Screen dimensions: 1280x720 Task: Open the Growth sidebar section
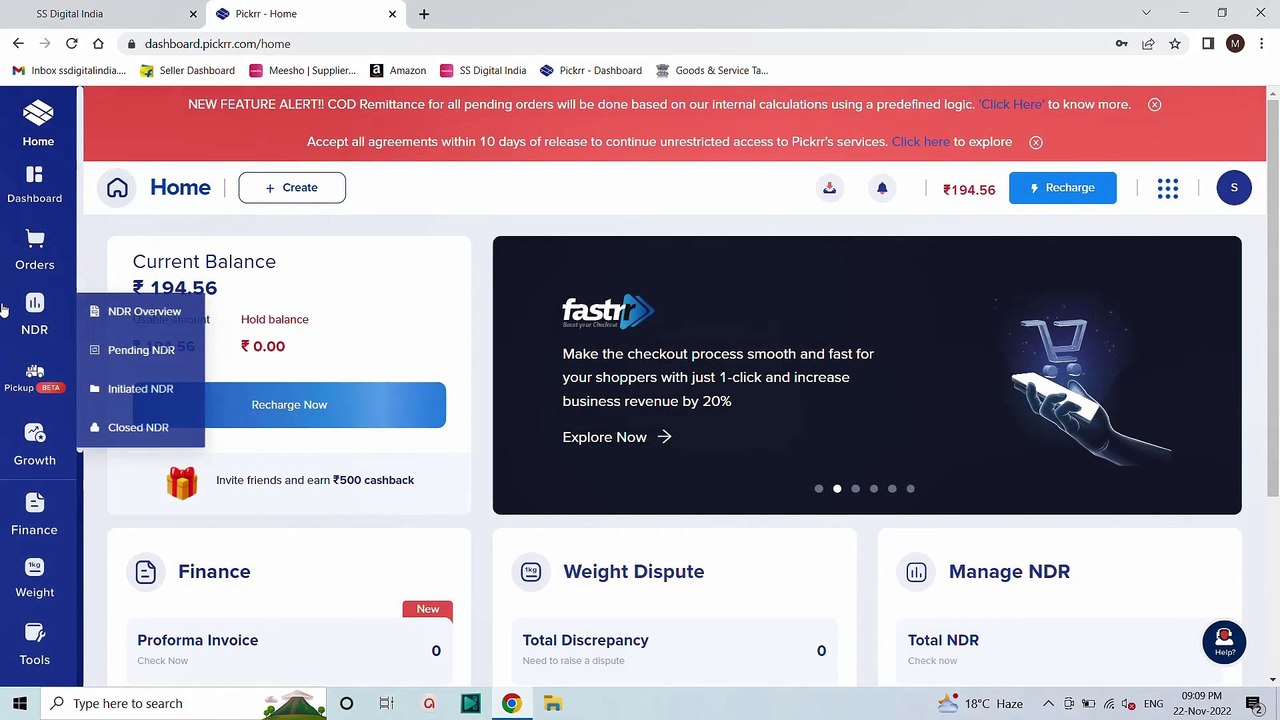[x=35, y=445]
